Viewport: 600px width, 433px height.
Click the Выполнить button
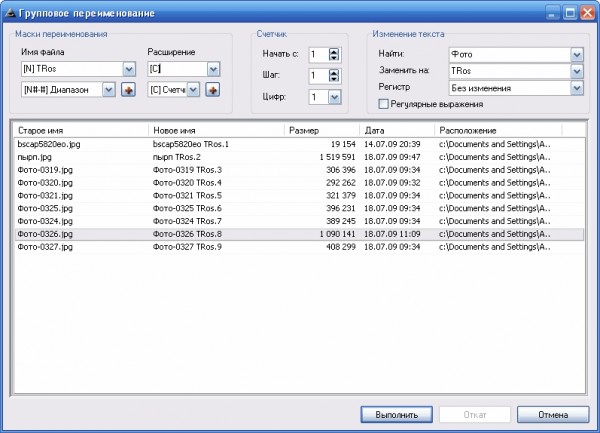[x=396, y=415]
